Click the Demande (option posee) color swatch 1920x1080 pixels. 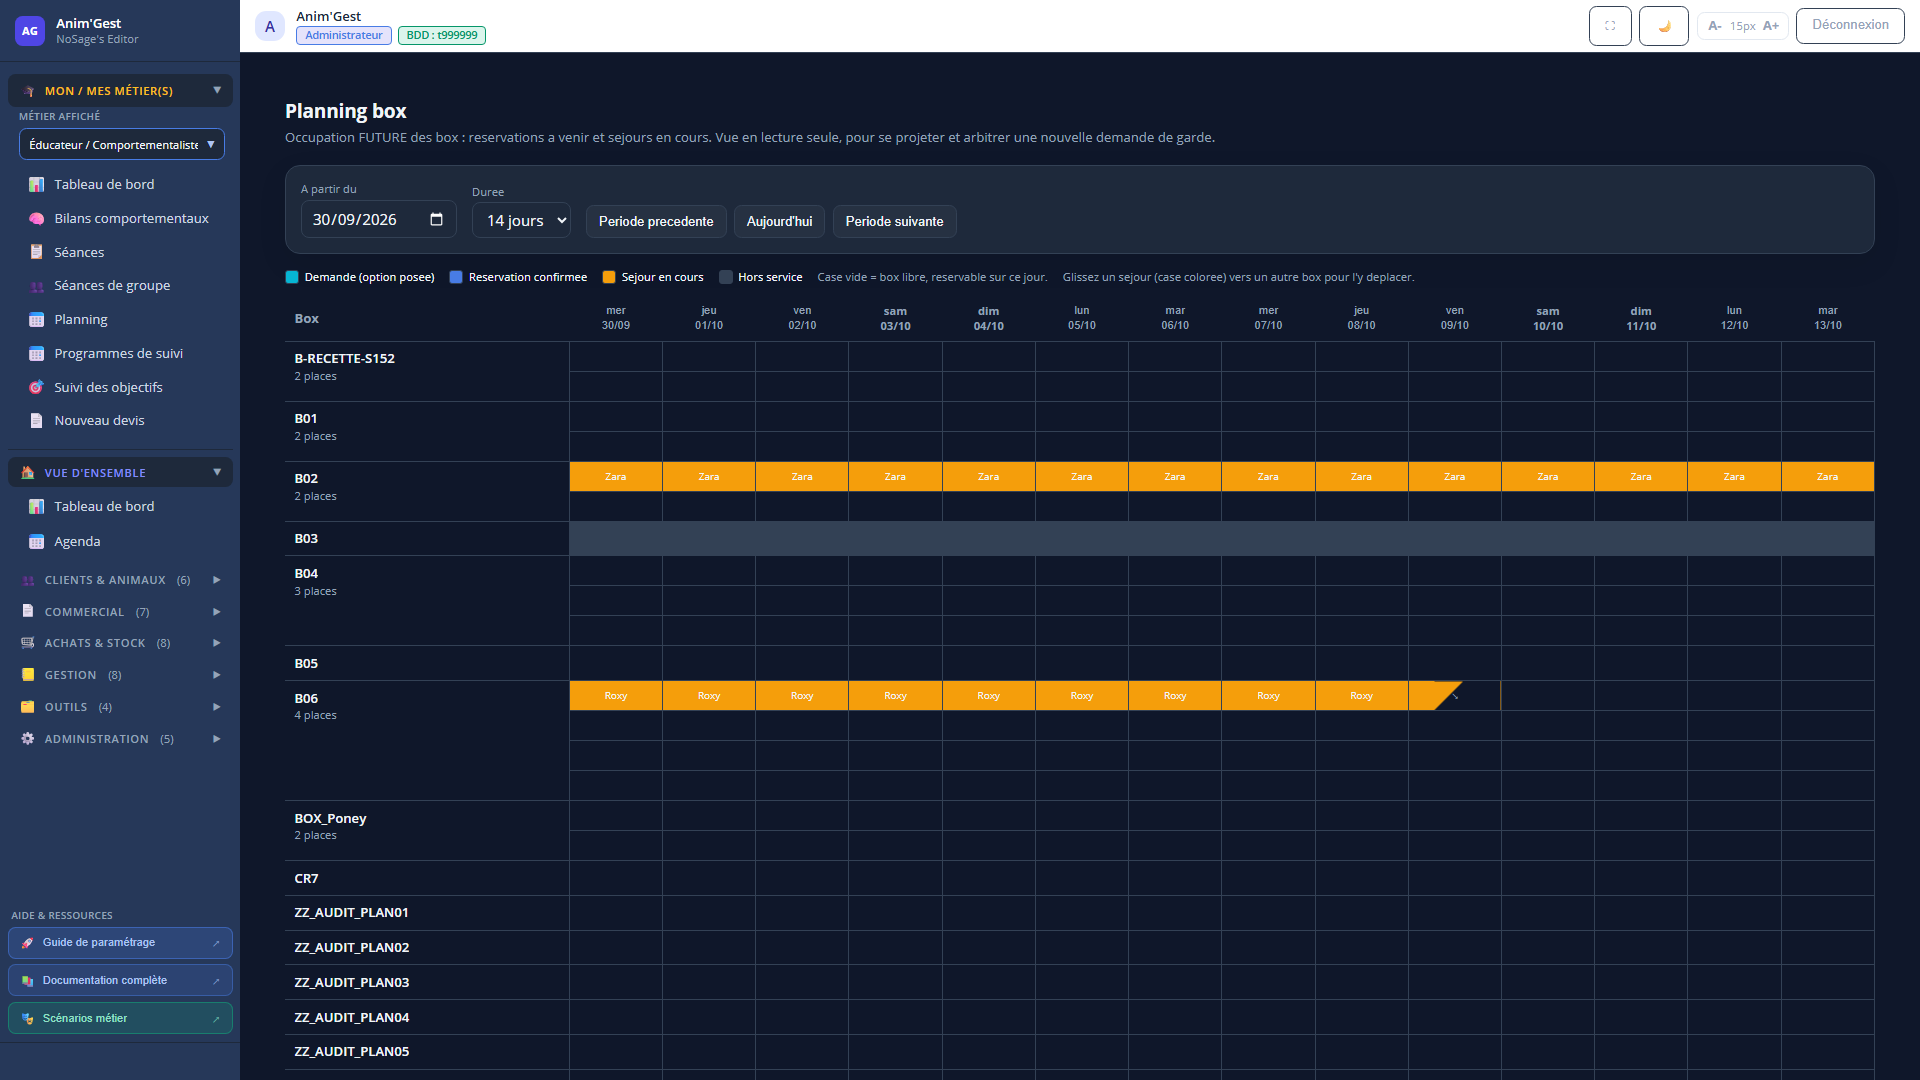(292, 277)
